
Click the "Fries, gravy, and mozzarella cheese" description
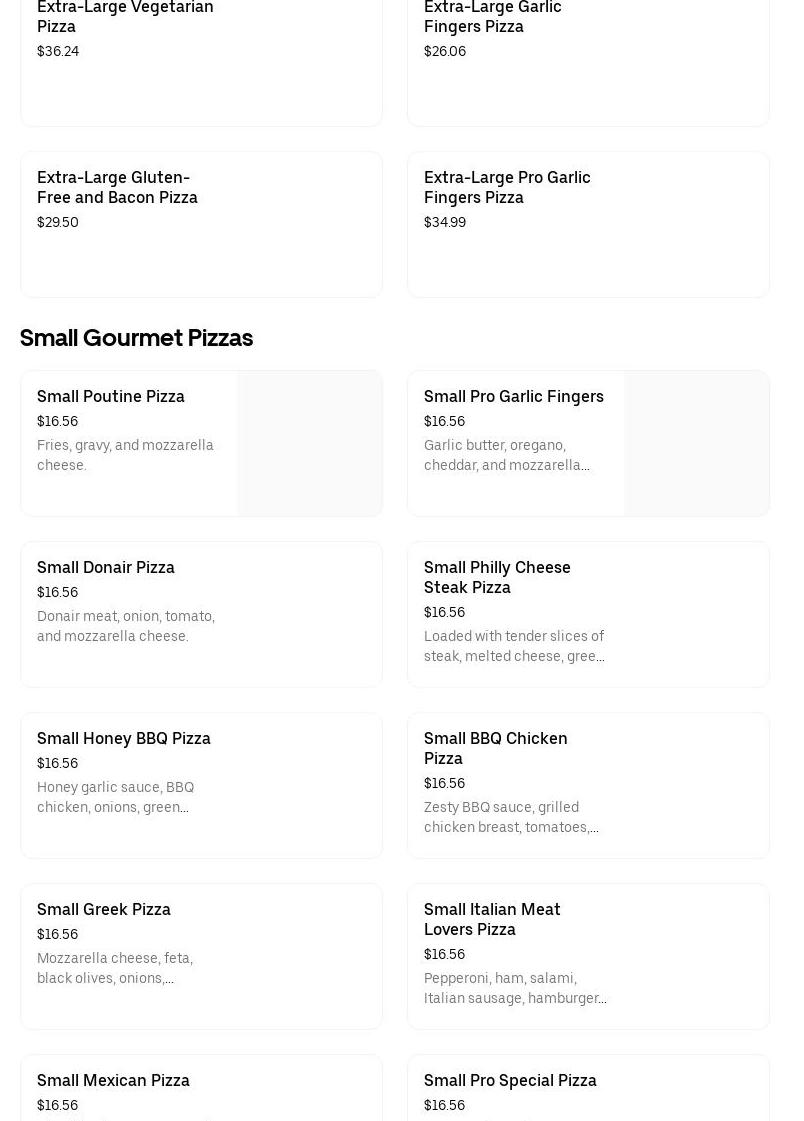pyautogui.click(x=125, y=455)
